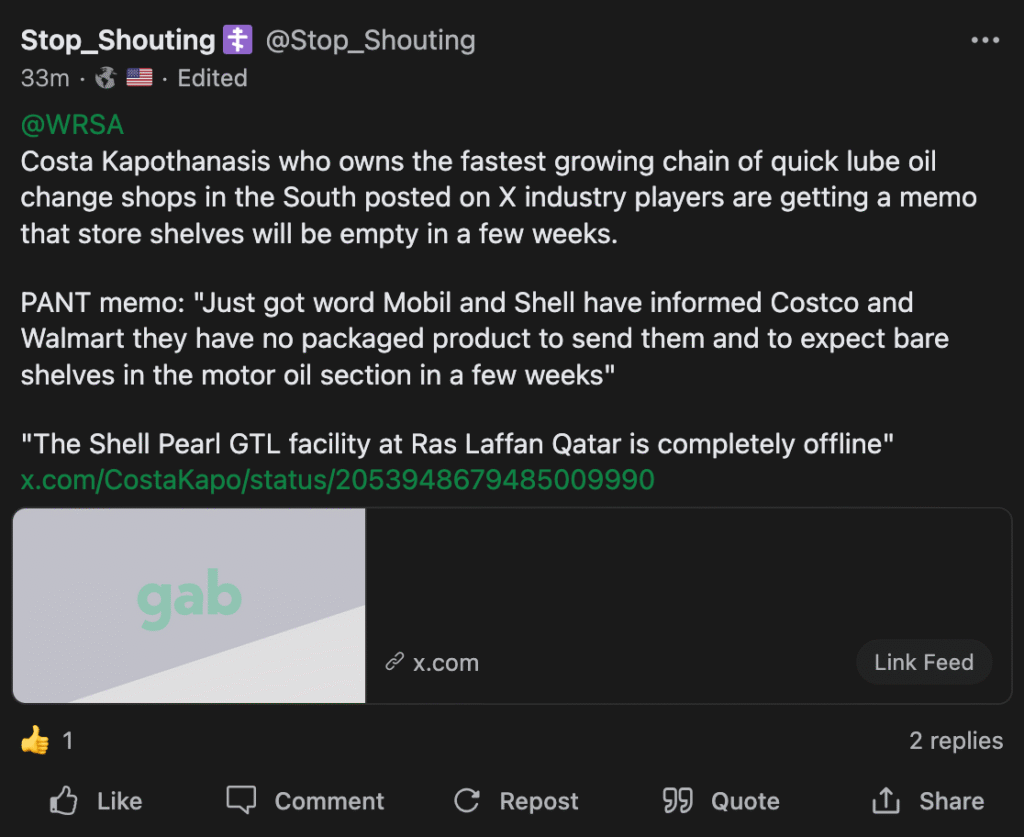Click the Quote marks icon

677,800
